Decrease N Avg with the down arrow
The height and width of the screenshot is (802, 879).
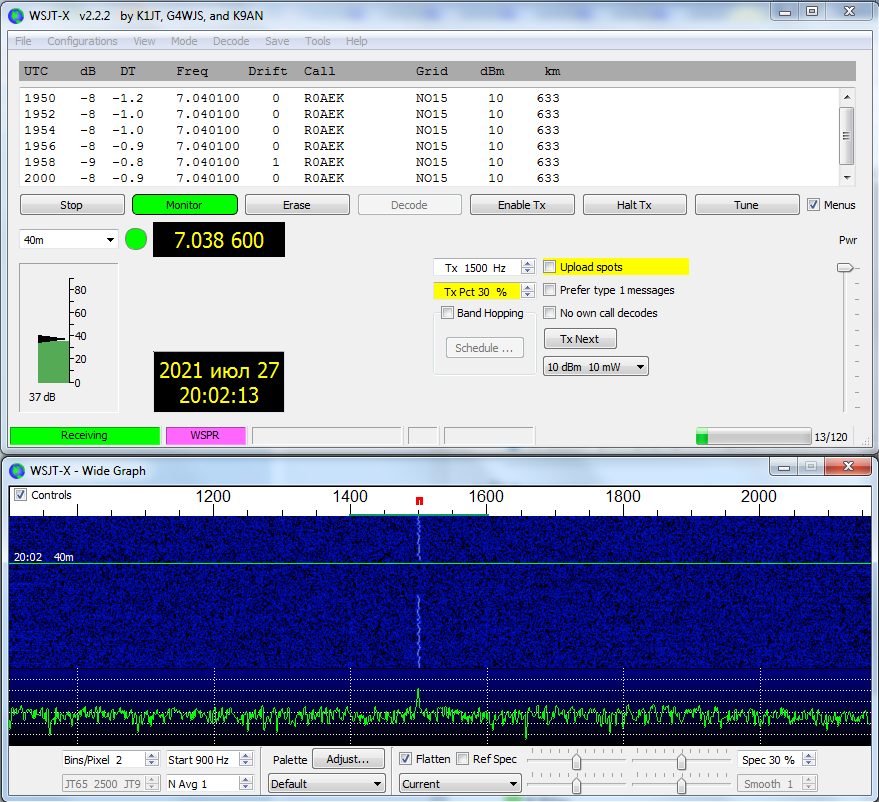pos(246,787)
